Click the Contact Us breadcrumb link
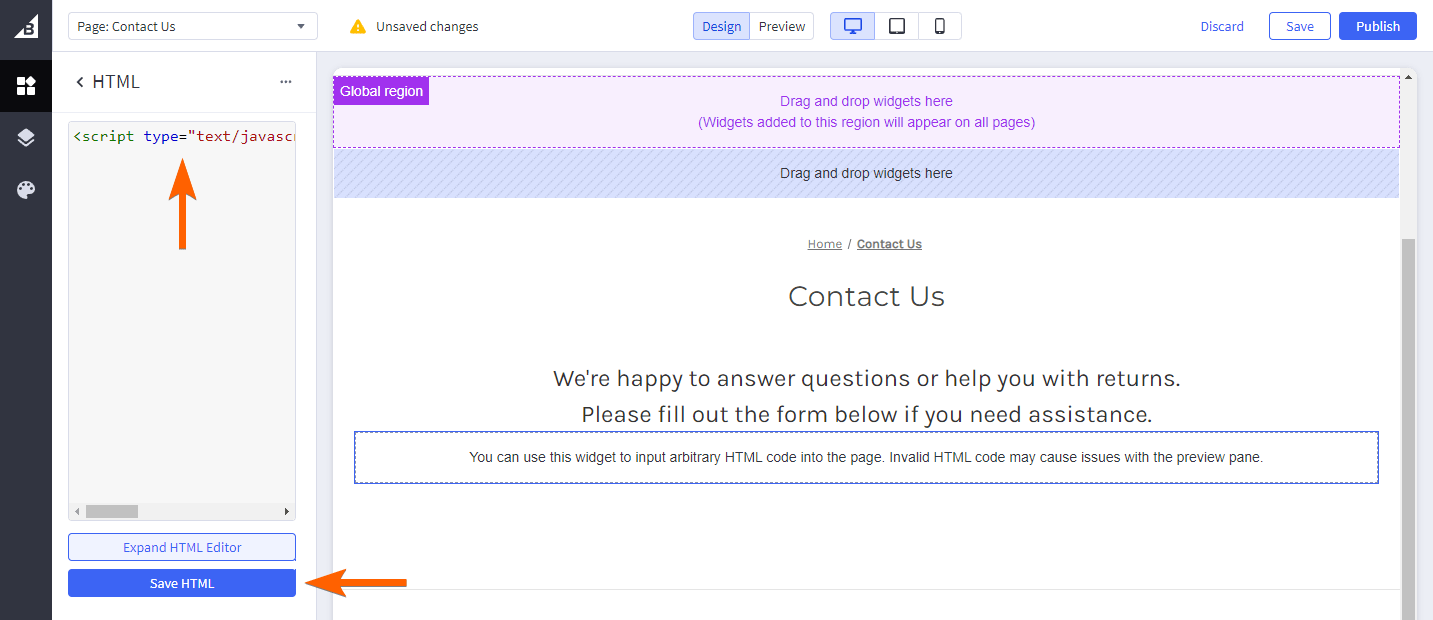 (889, 244)
